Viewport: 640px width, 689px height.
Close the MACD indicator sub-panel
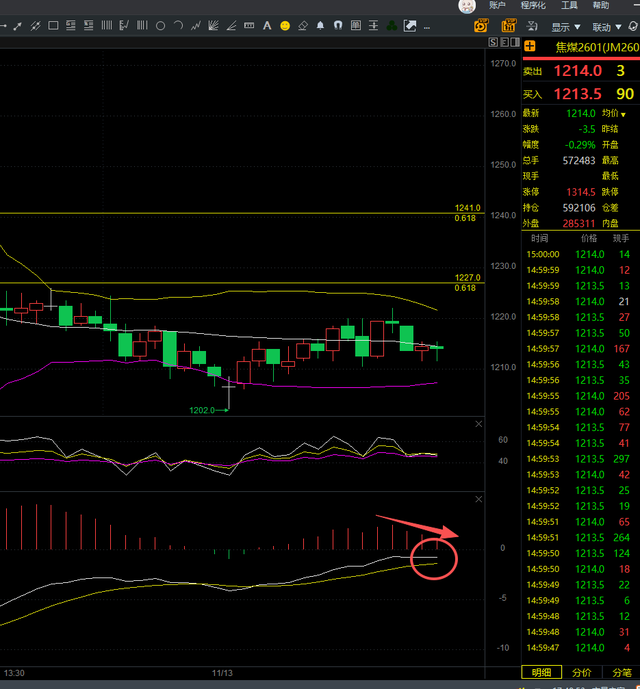pyautogui.click(x=479, y=499)
